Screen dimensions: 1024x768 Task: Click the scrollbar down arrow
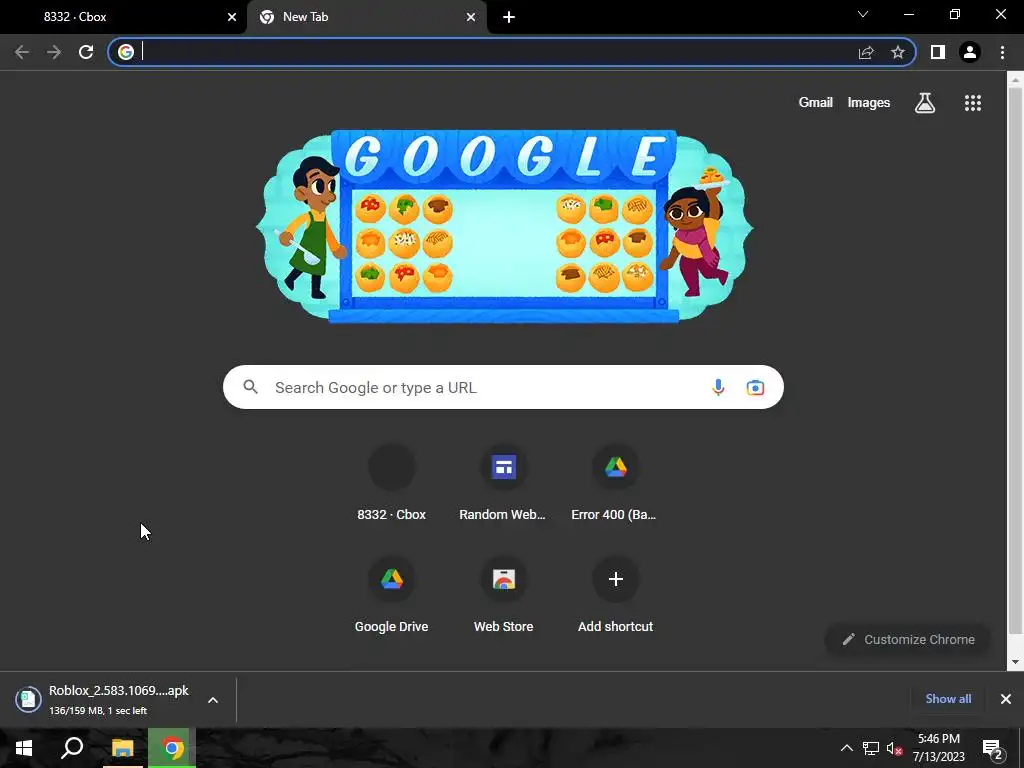(x=1014, y=662)
